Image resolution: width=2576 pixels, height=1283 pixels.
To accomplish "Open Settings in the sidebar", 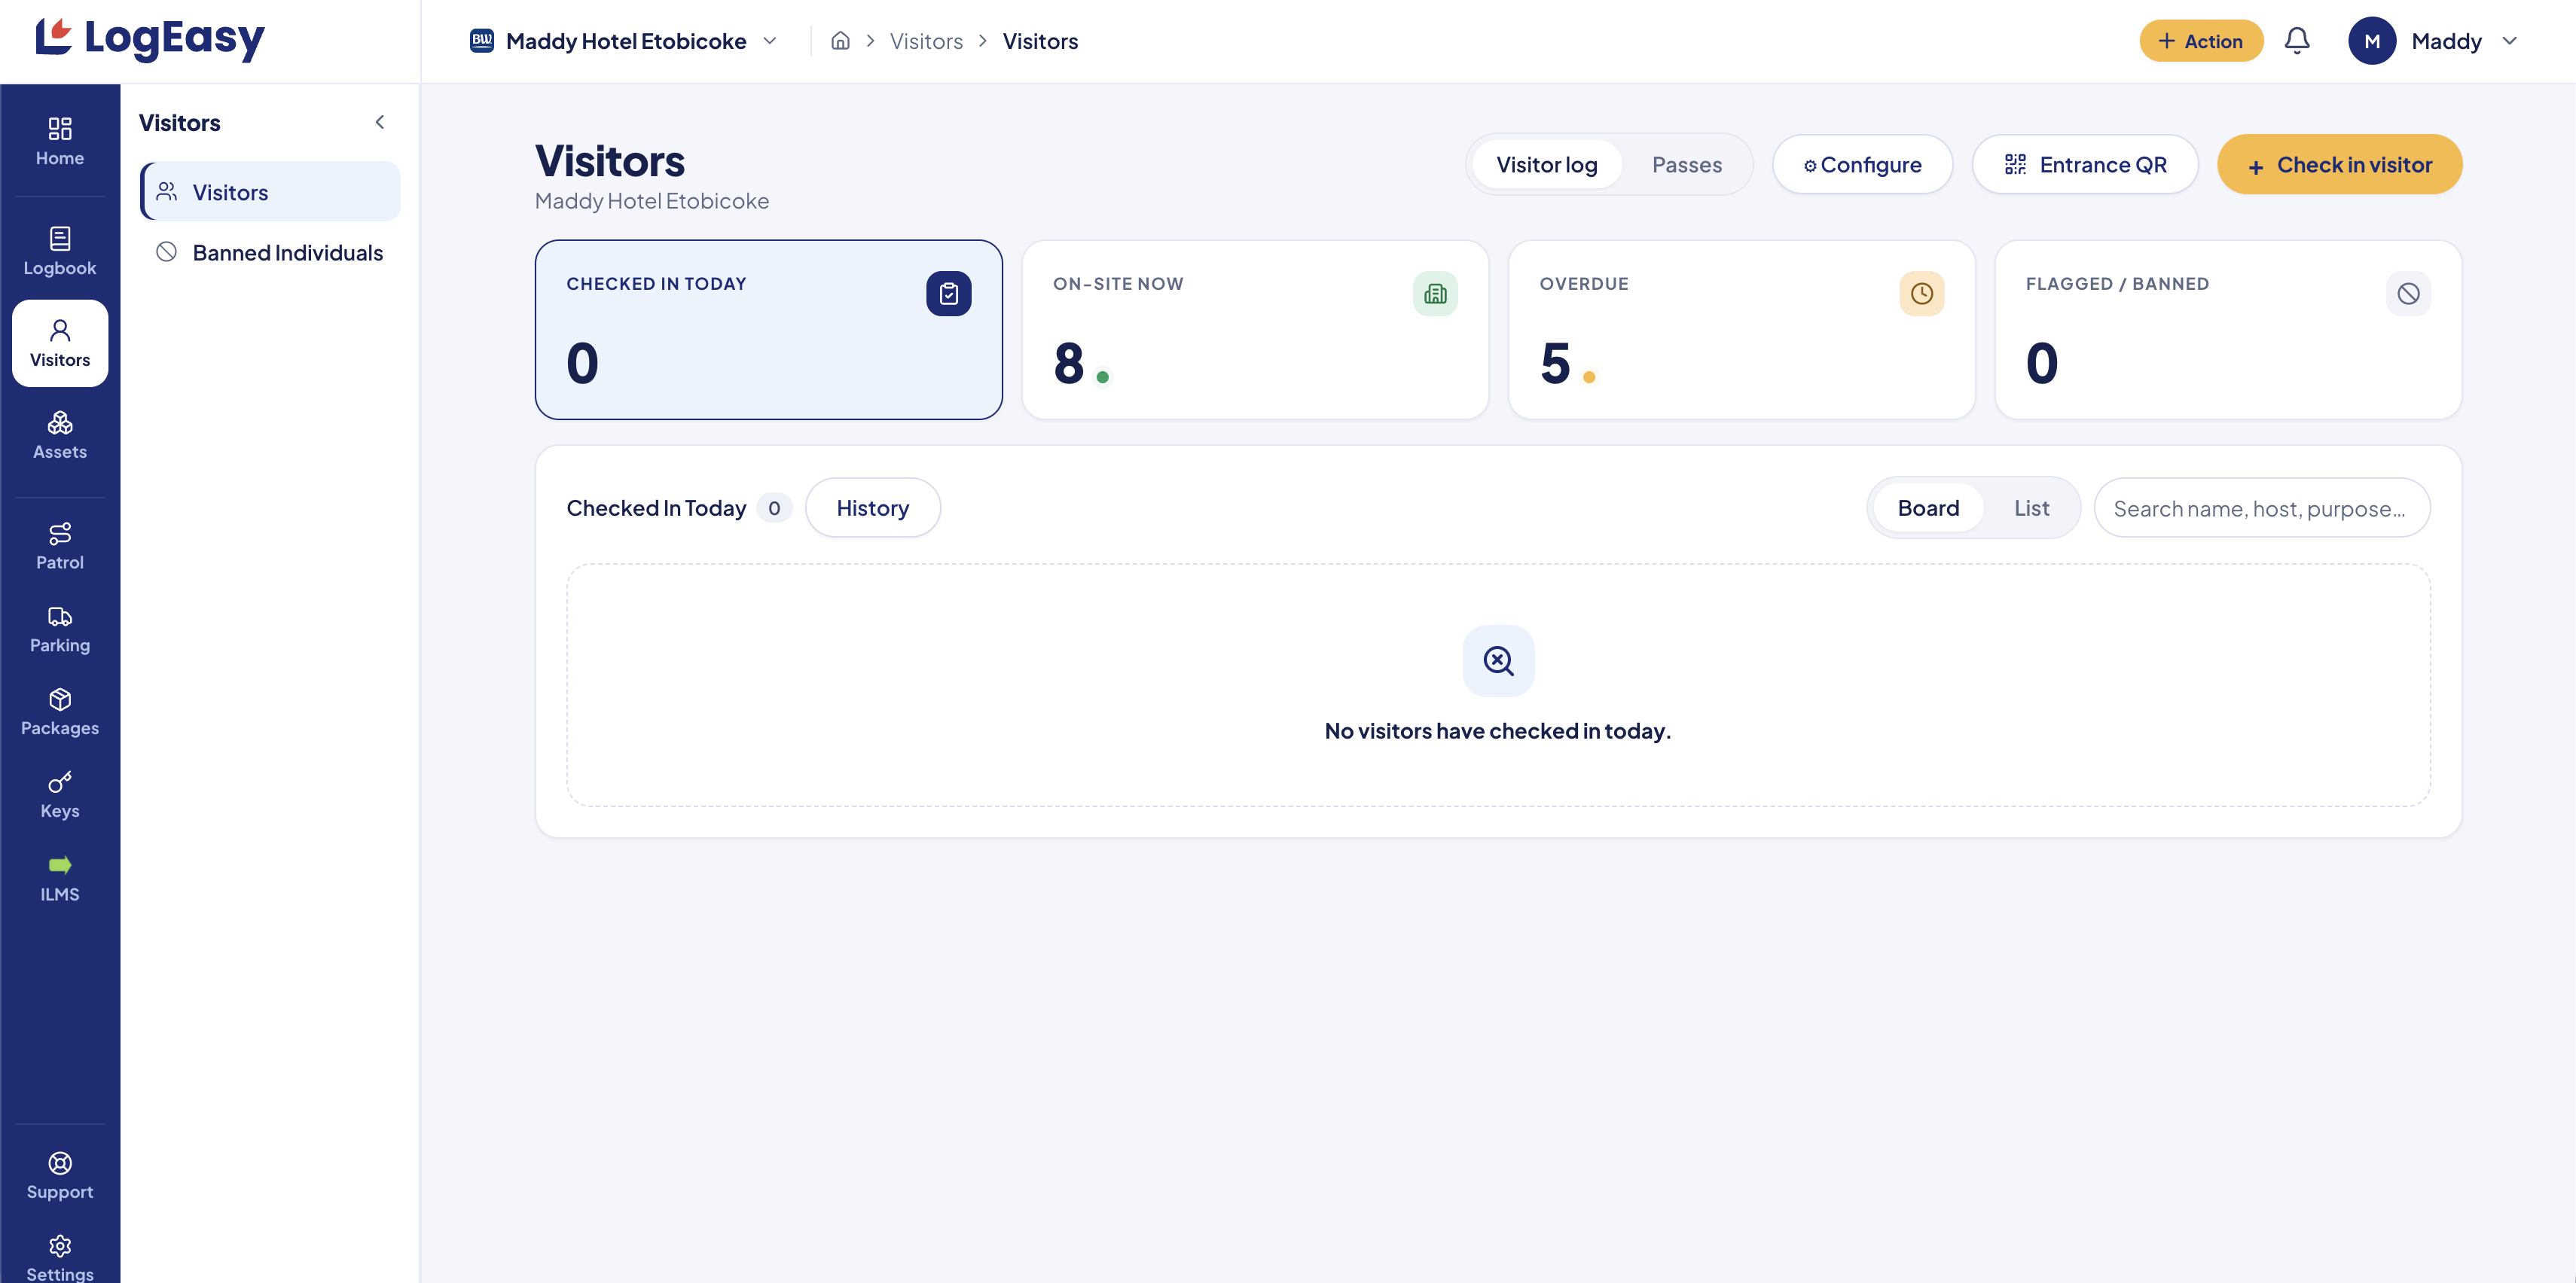I will click(60, 1257).
